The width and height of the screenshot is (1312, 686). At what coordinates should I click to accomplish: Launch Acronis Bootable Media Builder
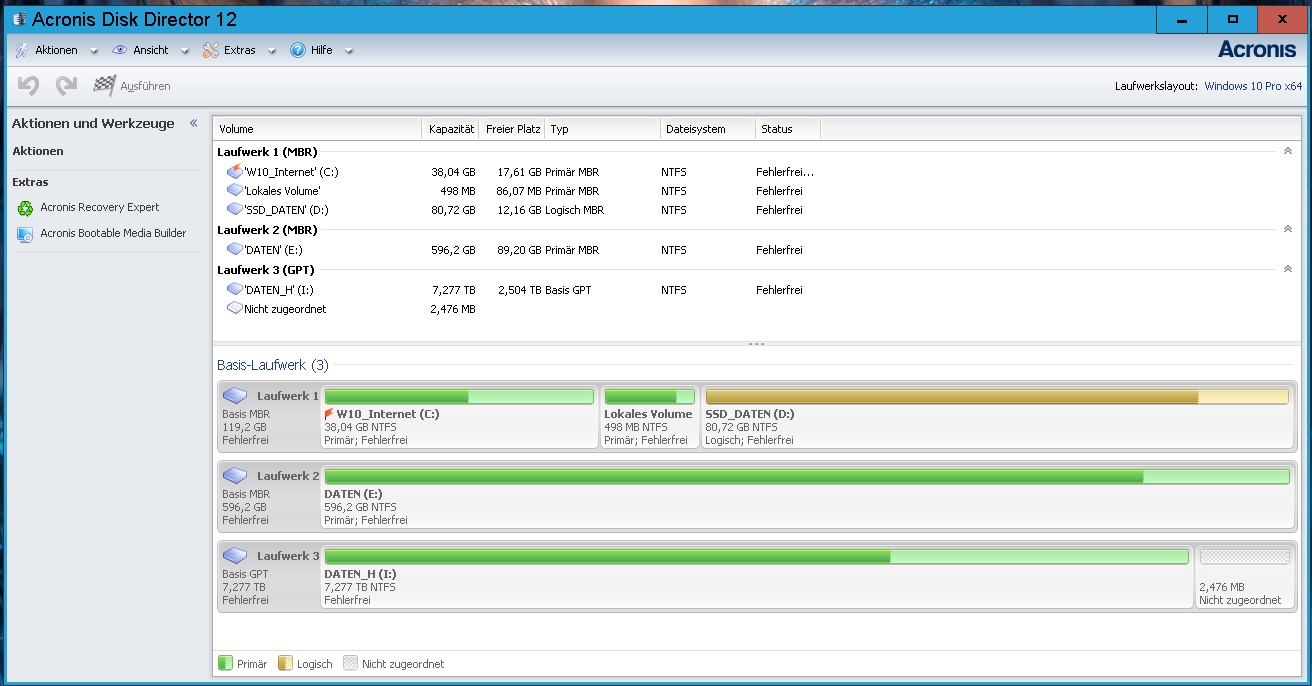[113, 233]
